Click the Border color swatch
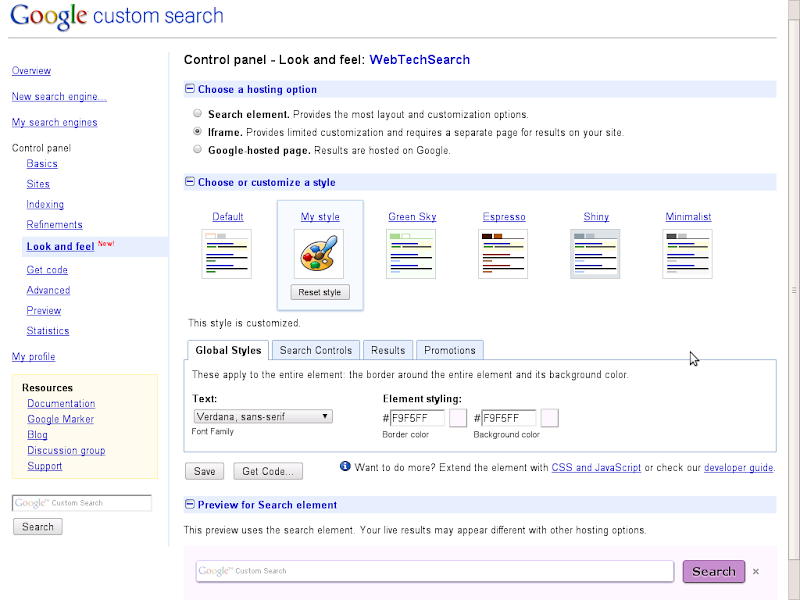800x600 pixels. point(458,418)
